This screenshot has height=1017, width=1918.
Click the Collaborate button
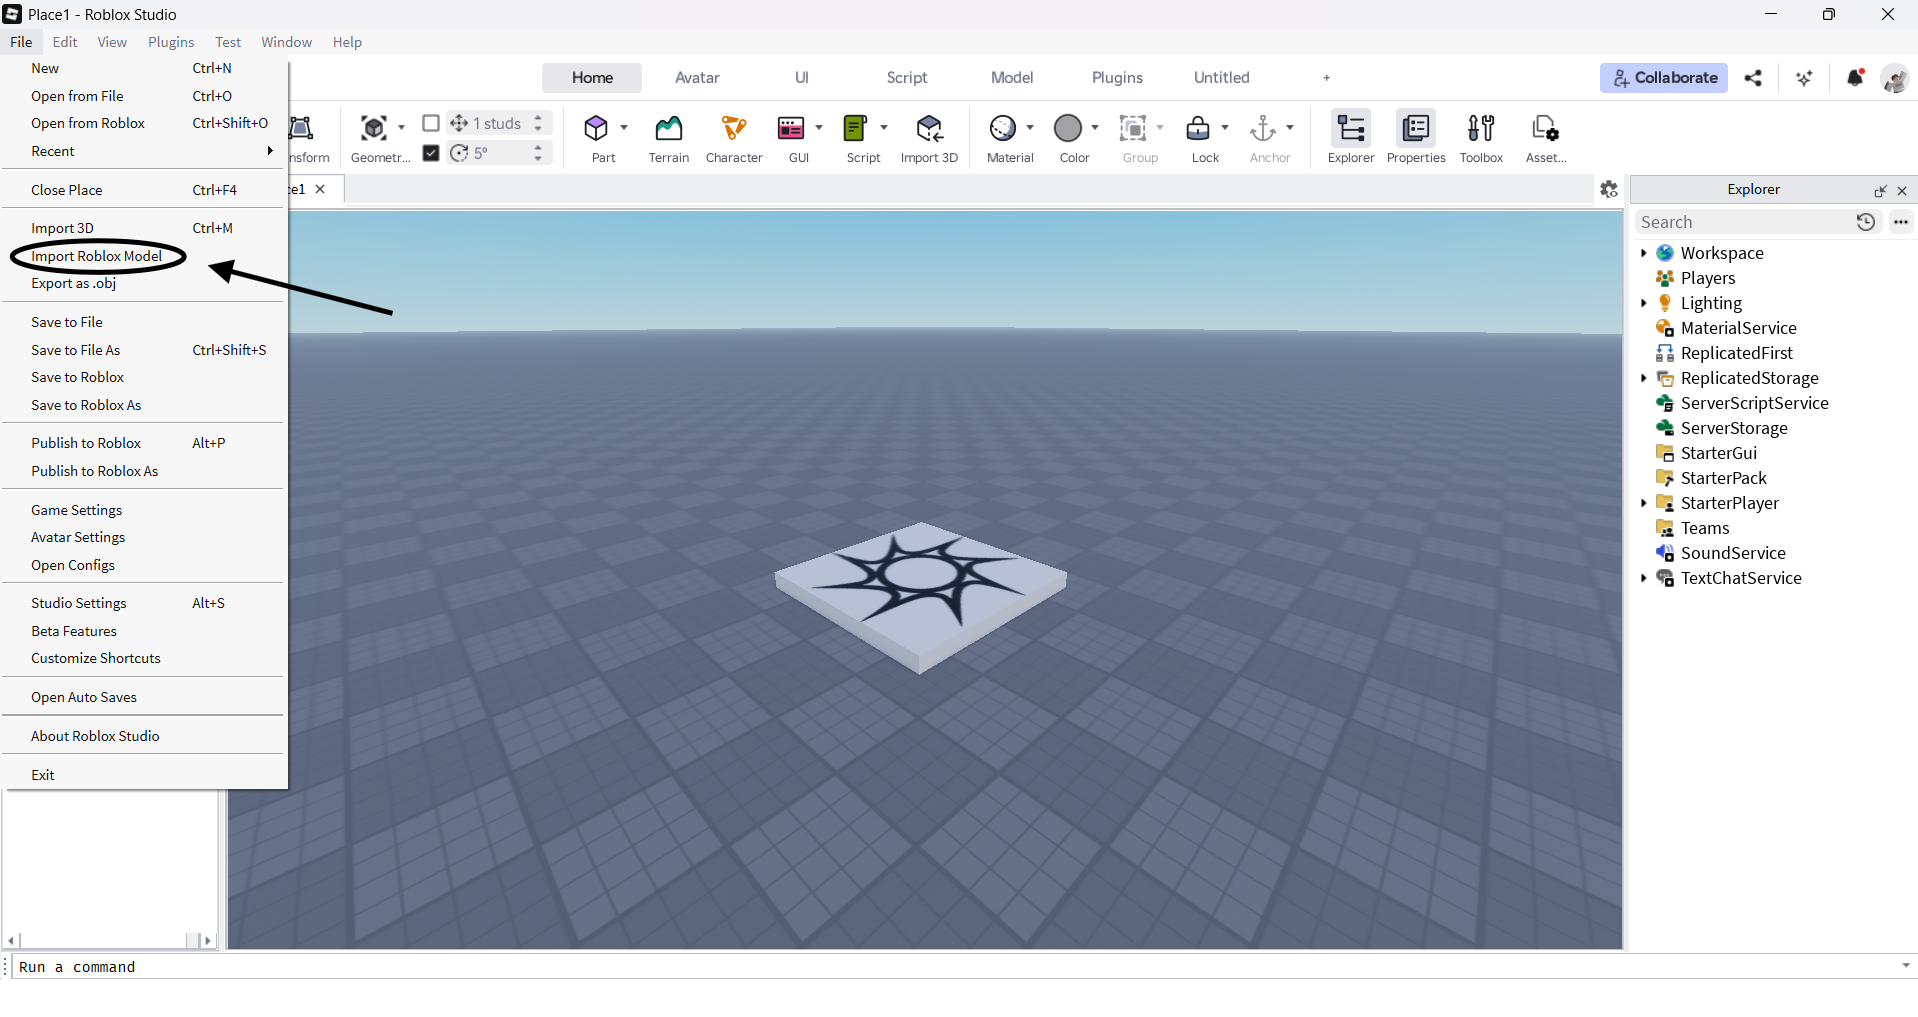tap(1663, 77)
